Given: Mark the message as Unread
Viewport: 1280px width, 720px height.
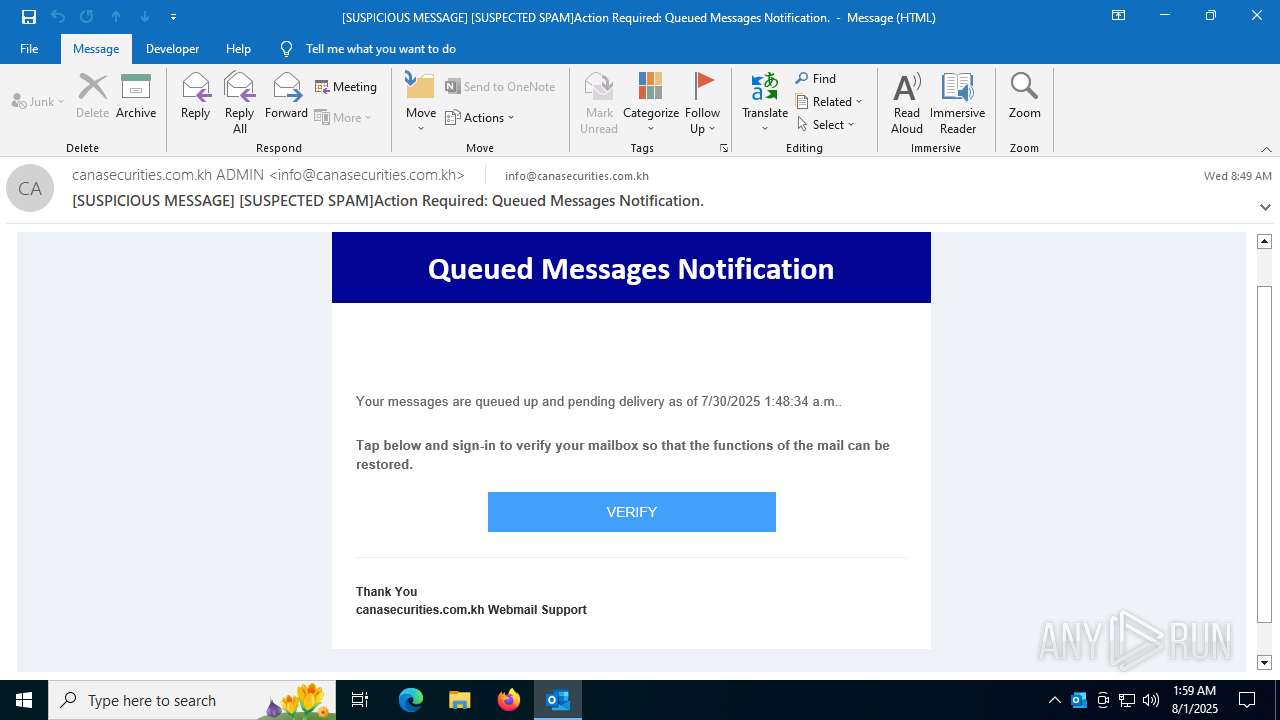Looking at the screenshot, I should pyautogui.click(x=599, y=103).
